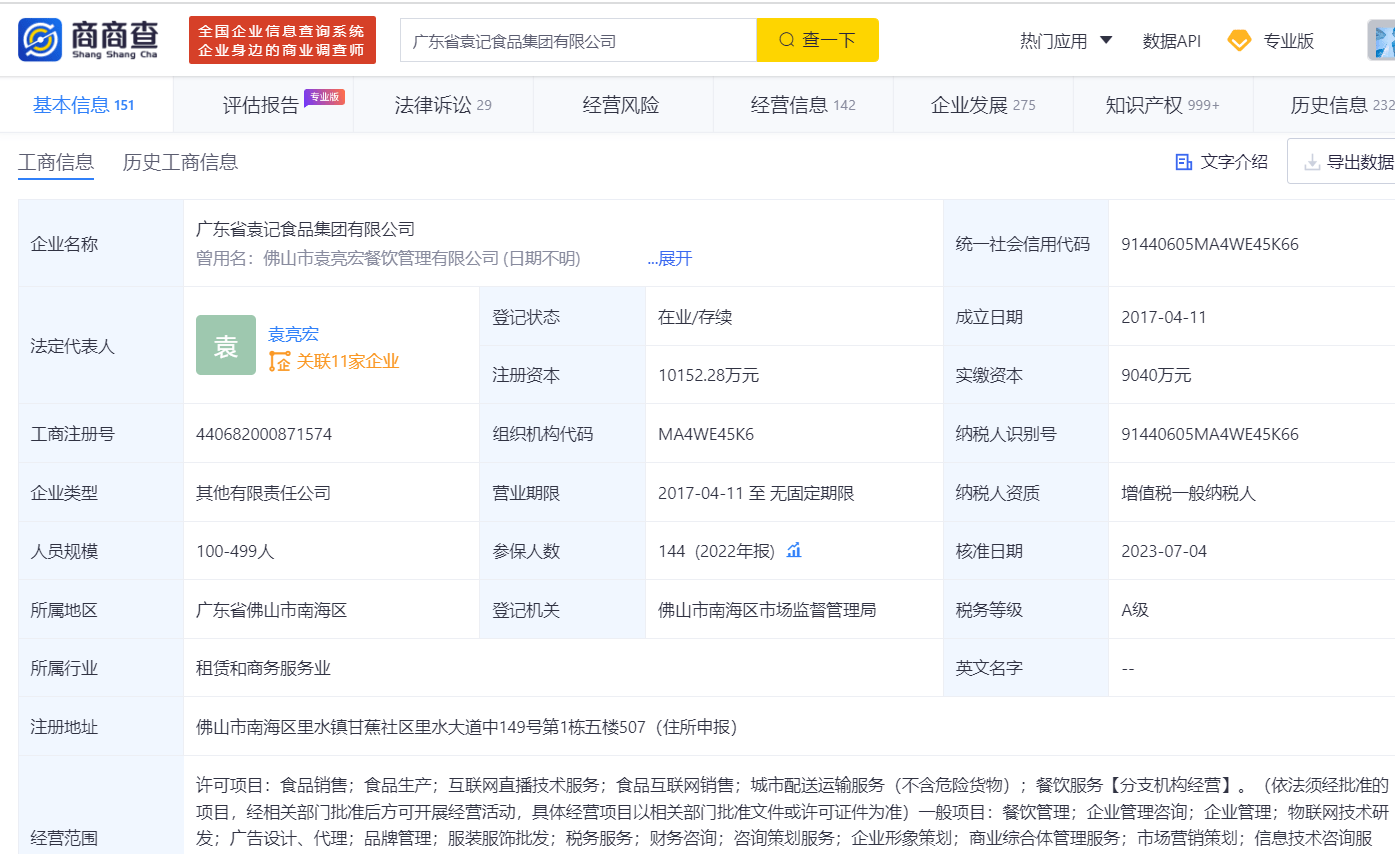Click the 导出数据 download icon
This screenshot has width=1395, height=854.
(x=1312, y=162)
